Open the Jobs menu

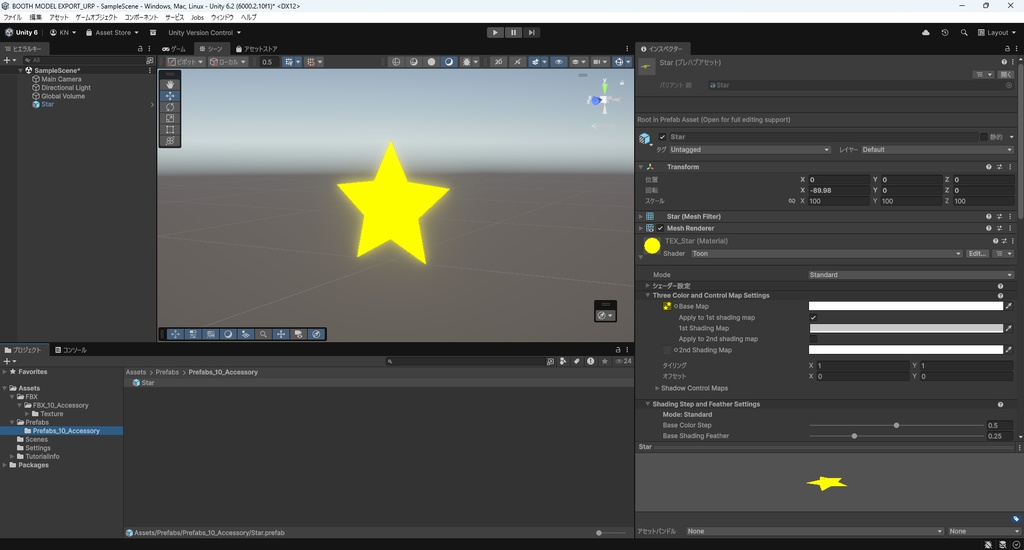(197, 18)
